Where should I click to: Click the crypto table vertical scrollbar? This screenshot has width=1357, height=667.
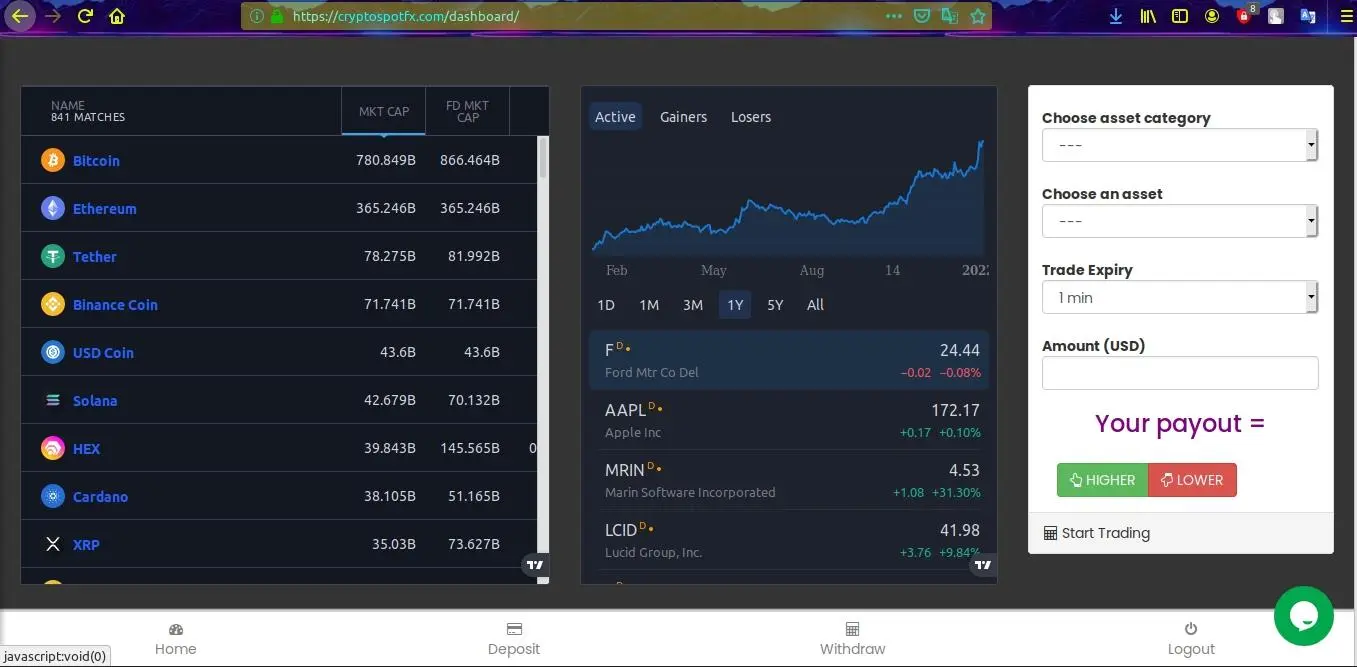click(x=543, y=157)
